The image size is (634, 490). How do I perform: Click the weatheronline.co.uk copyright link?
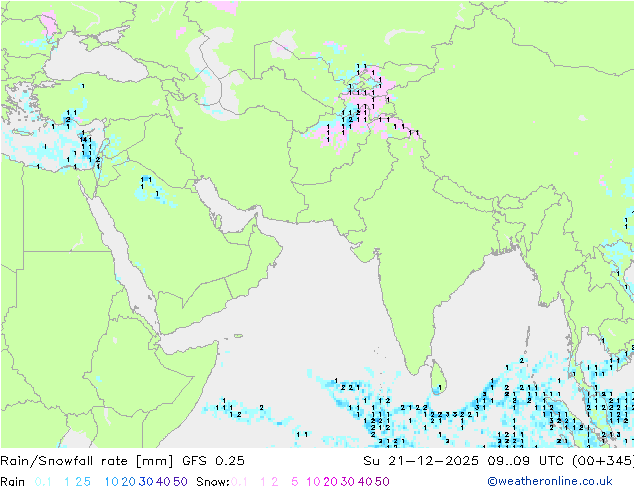click(550, 481)
